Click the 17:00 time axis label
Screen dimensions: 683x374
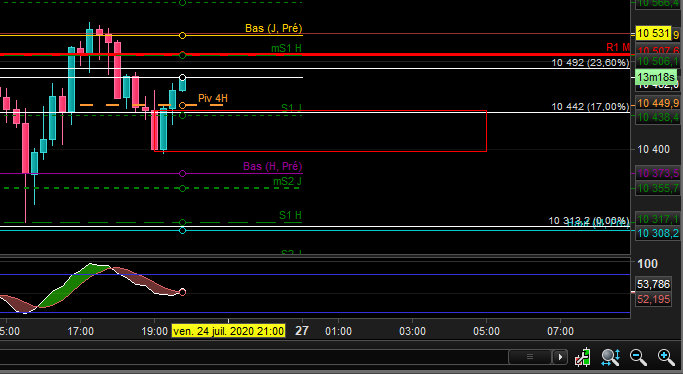(81, 331)
